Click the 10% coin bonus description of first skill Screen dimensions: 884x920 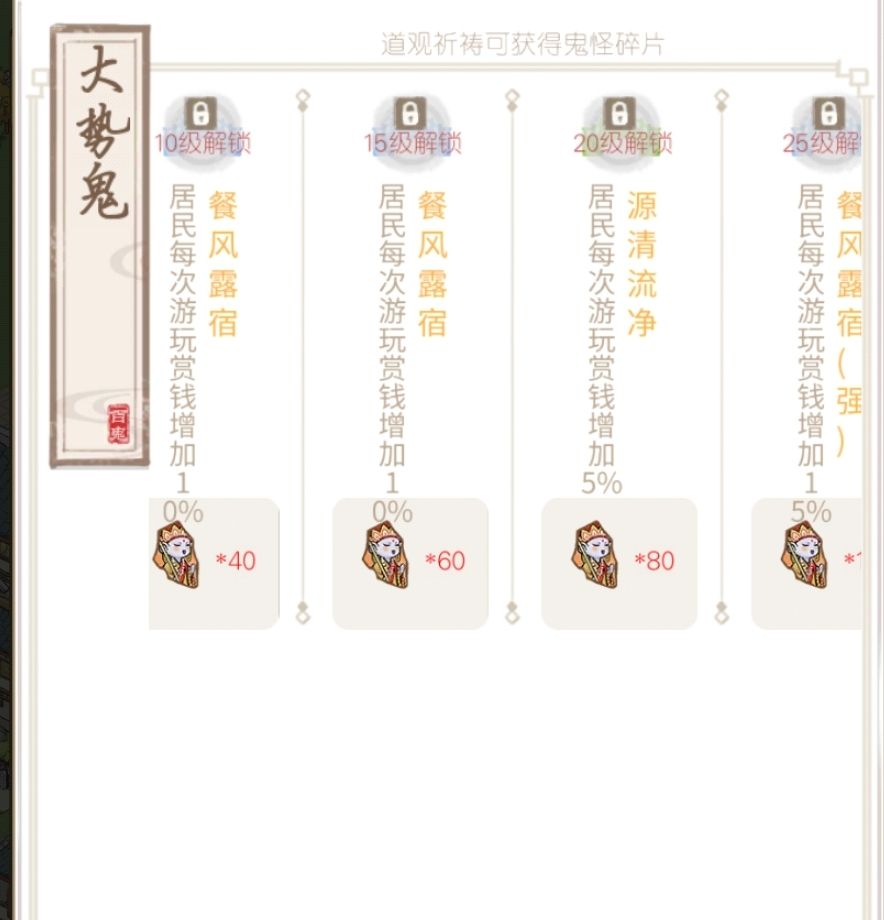(183, 354)
